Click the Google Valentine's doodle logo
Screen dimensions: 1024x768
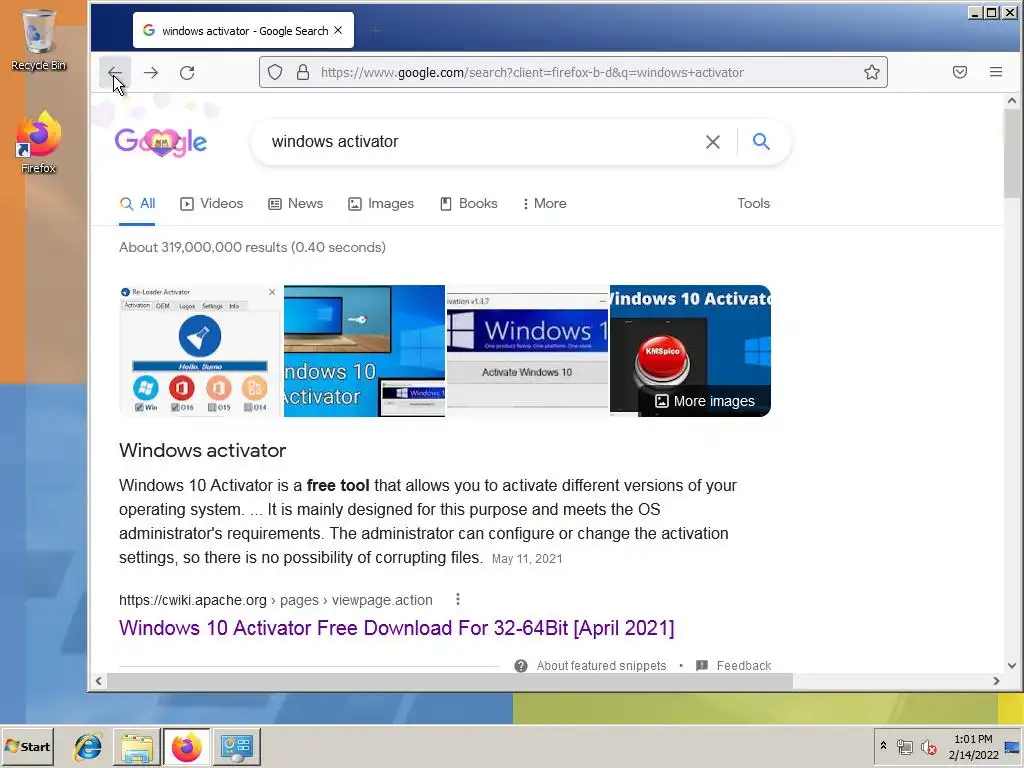tap(161, 141)
